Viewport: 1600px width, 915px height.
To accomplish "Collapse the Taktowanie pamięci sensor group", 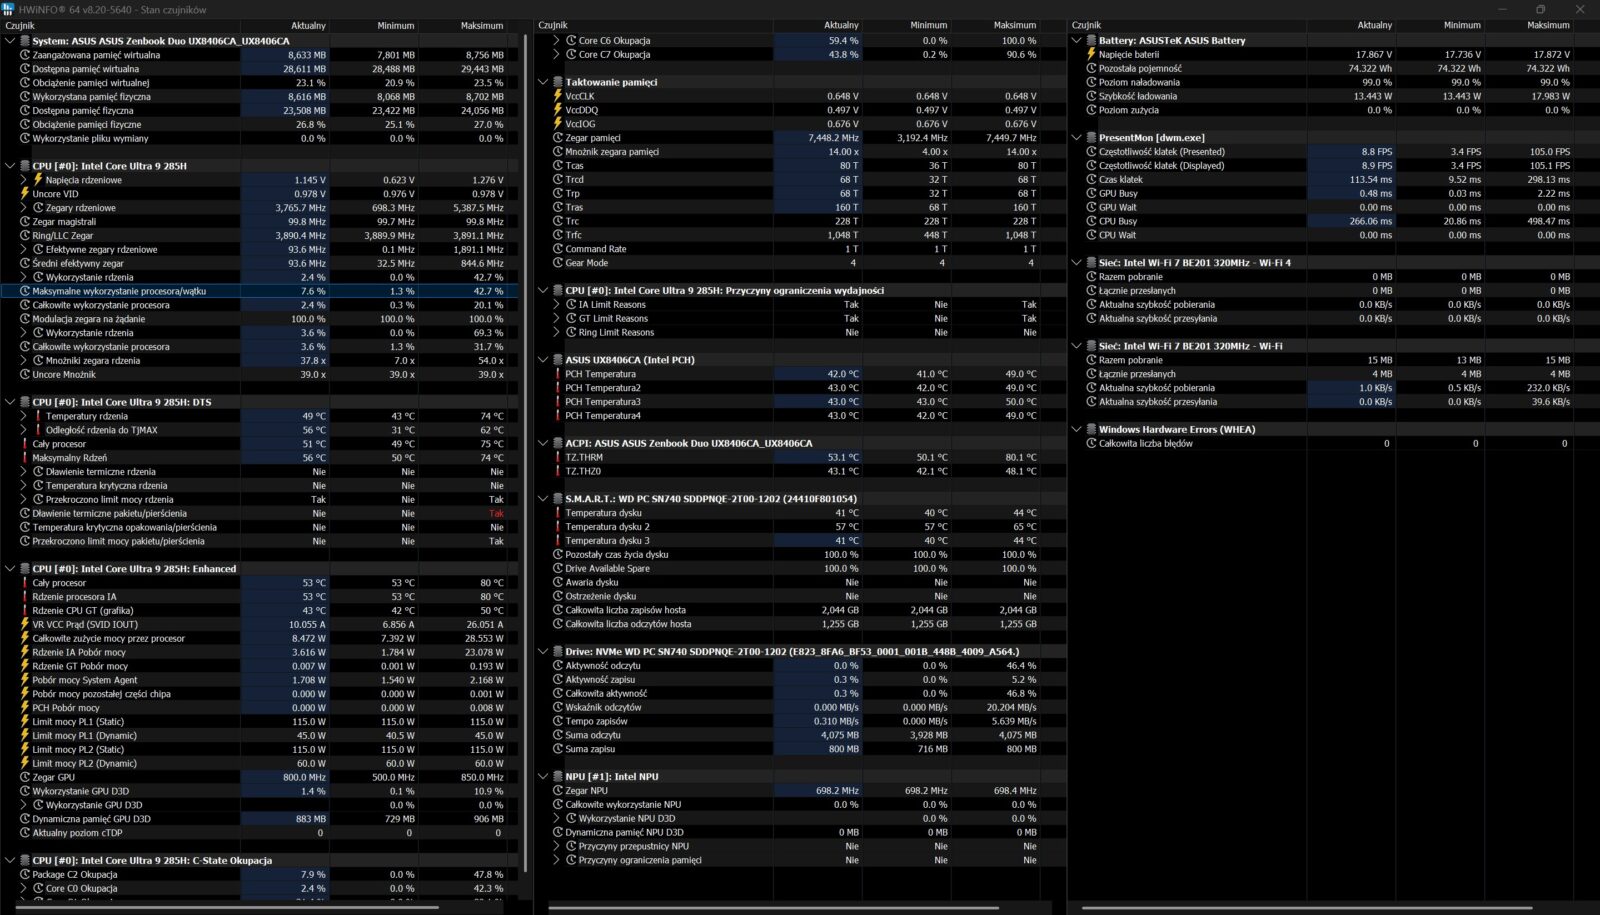I will [543, 83].
